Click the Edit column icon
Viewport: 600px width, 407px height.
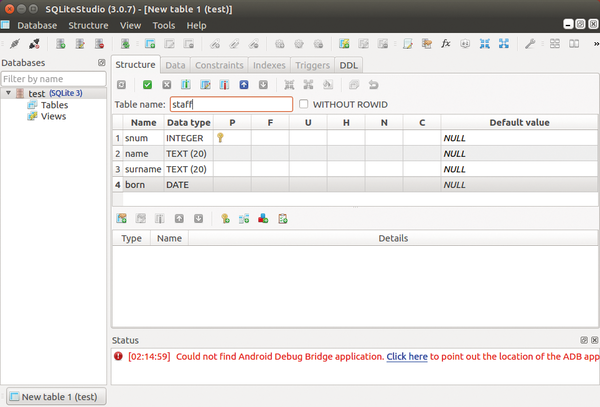click(x=205, y=85)
